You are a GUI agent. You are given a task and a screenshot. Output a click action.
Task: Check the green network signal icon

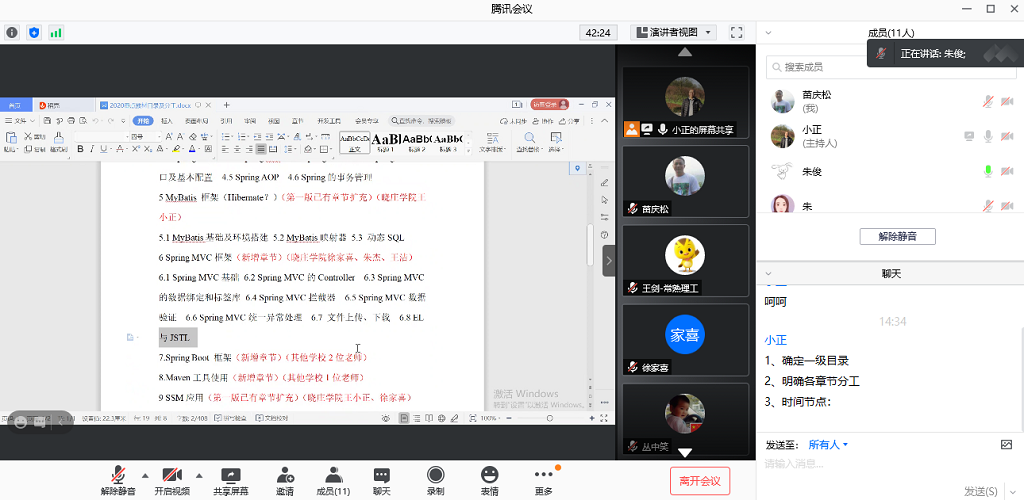(x=56, y=32)
